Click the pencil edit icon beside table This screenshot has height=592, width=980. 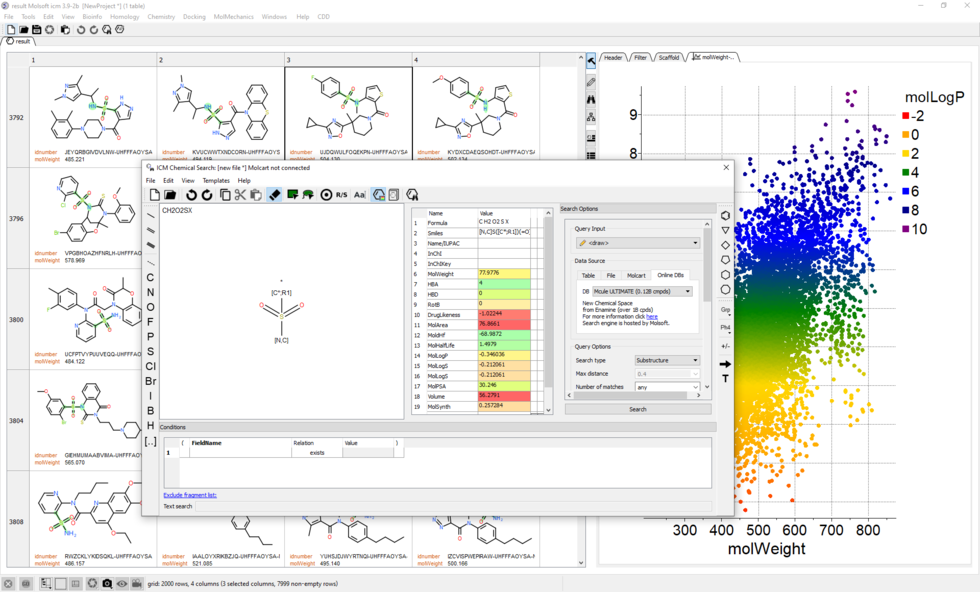click(591, 82)
